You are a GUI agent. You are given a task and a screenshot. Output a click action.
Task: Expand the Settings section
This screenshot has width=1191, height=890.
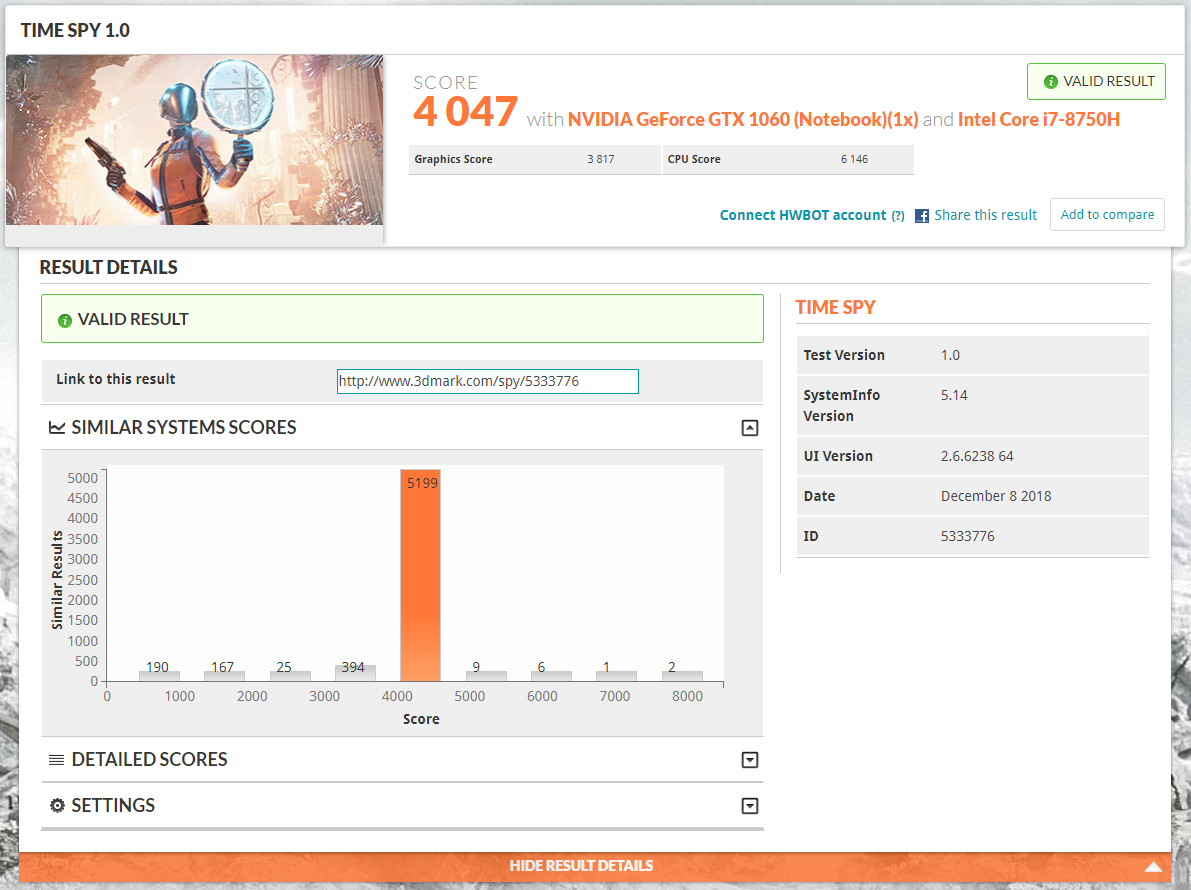point(750,806)
